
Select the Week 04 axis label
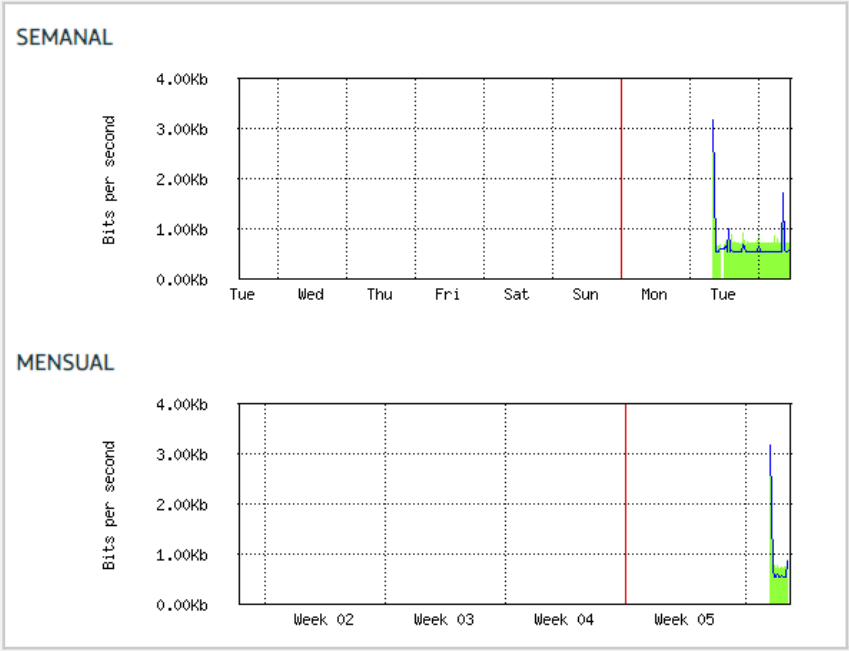click(564, 620)
